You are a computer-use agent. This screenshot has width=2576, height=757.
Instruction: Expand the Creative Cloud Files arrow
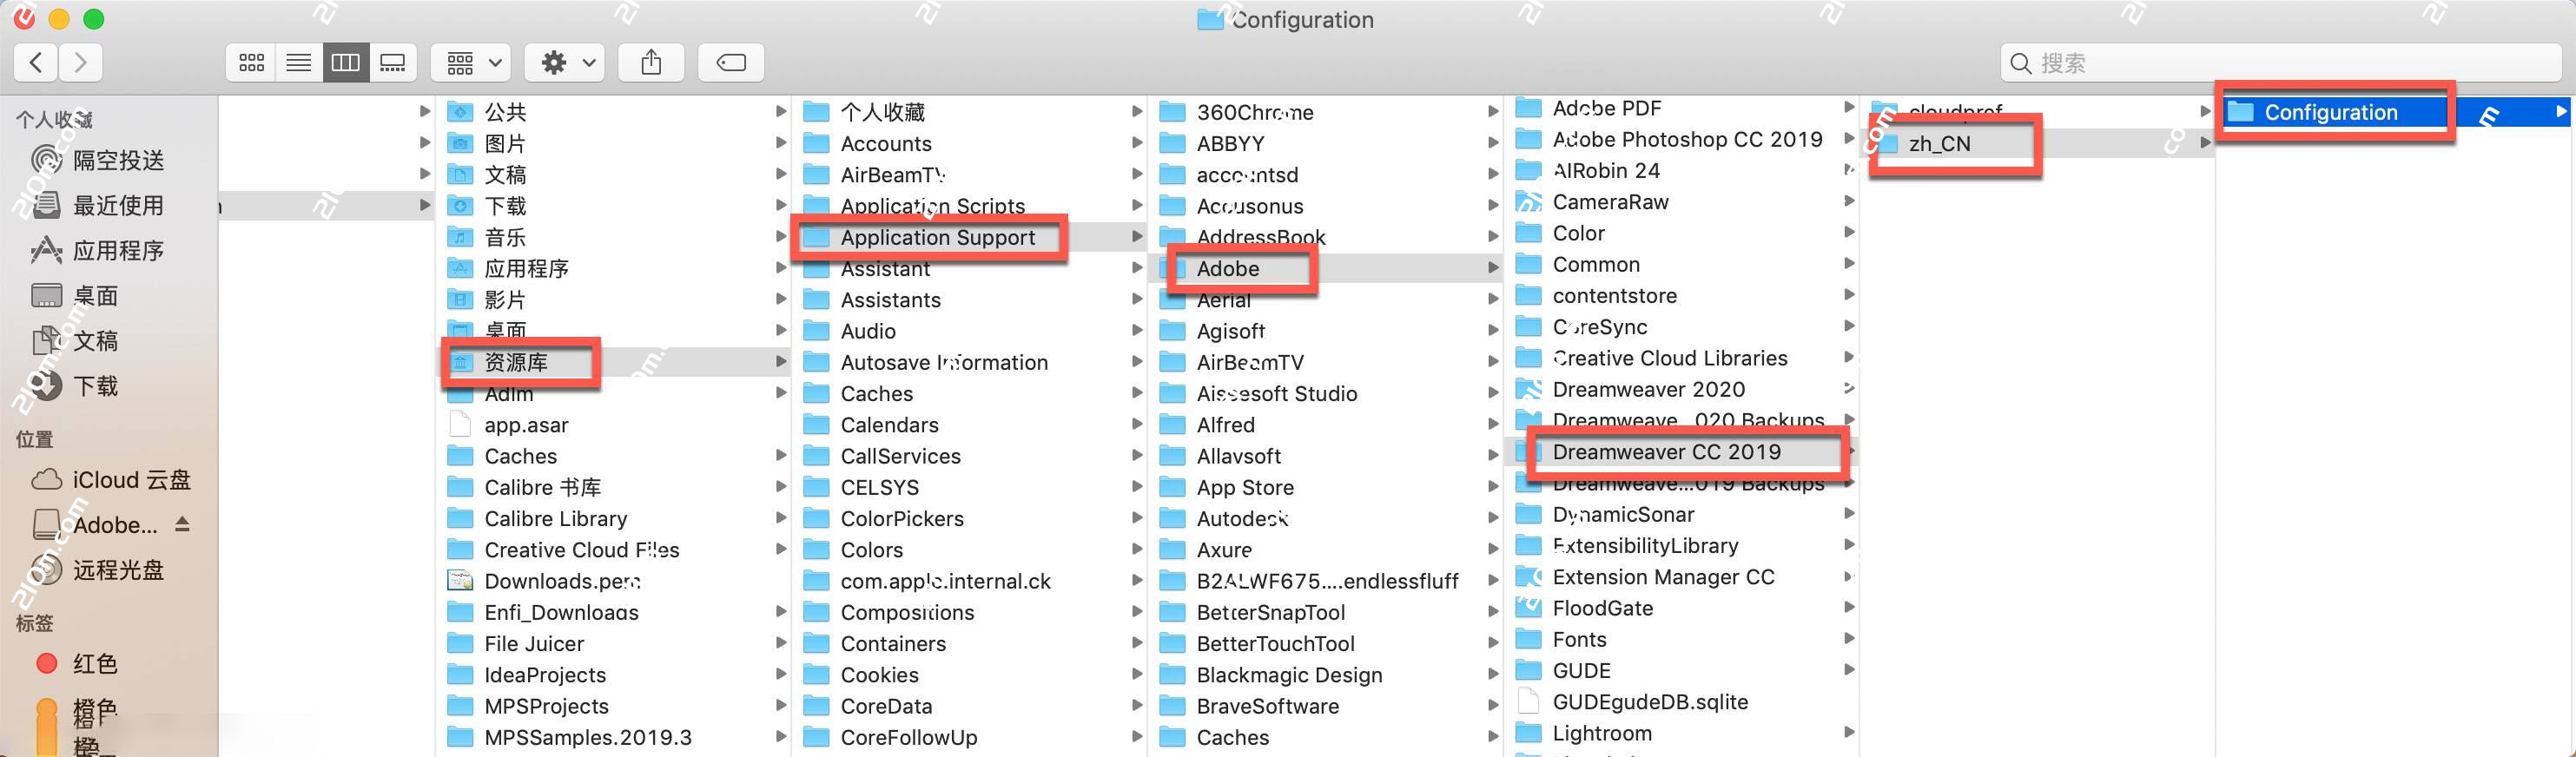[x=781, y=550]
